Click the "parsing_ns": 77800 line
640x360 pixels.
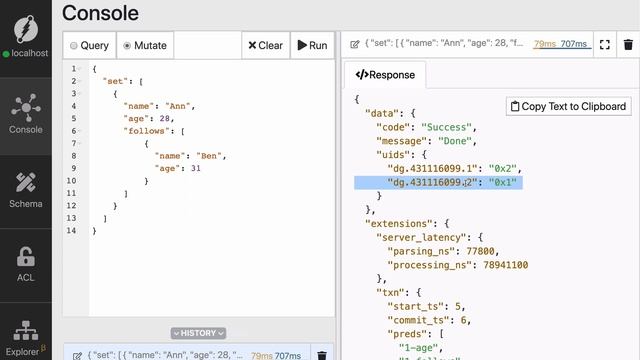click(x=443, y=251)
